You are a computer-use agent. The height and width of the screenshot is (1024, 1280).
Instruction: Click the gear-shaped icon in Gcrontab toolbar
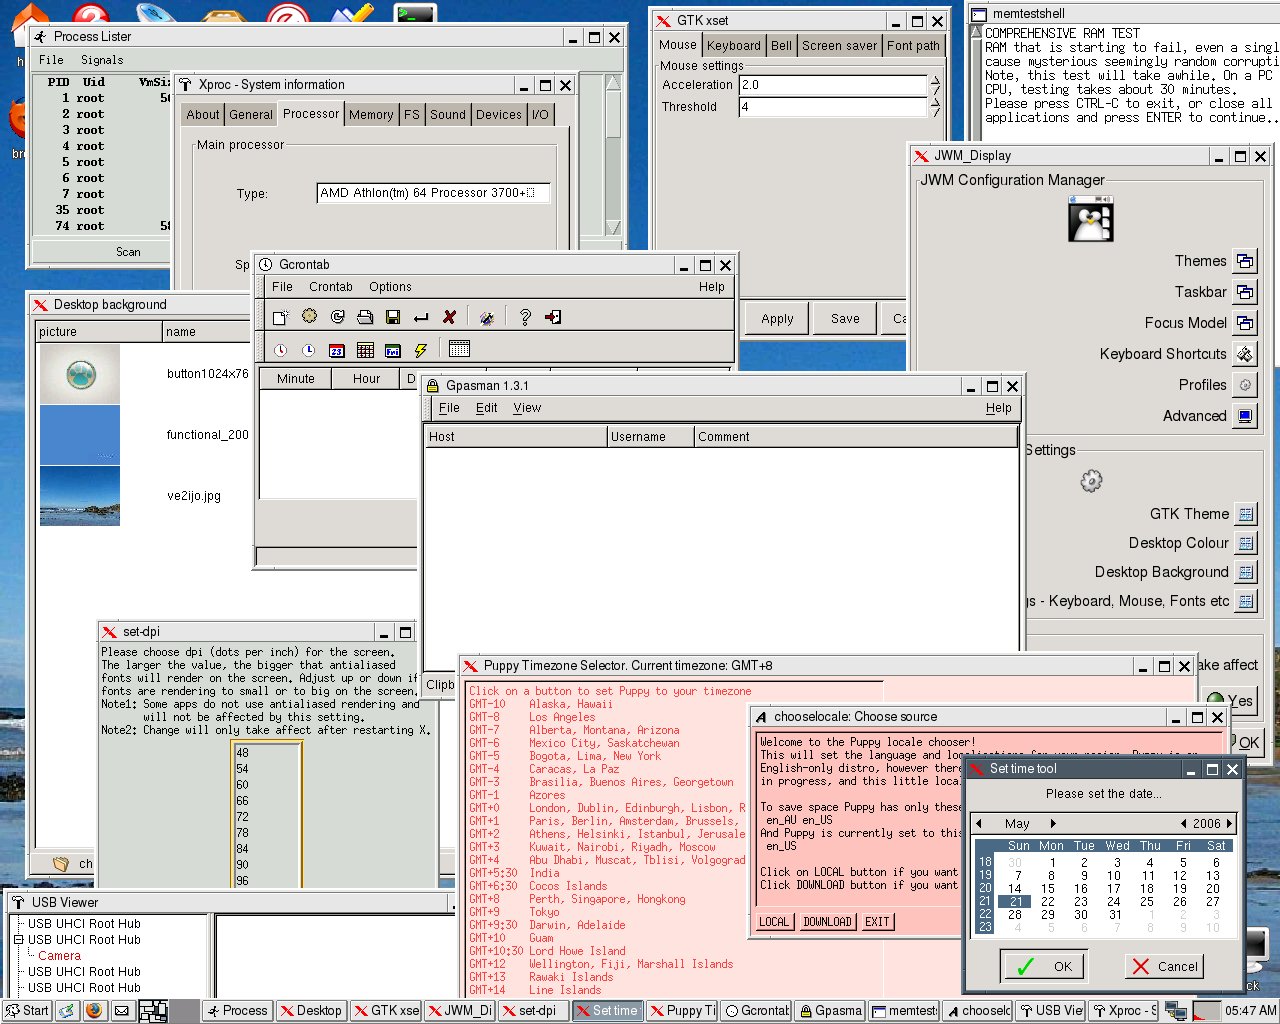coord(310,316)
